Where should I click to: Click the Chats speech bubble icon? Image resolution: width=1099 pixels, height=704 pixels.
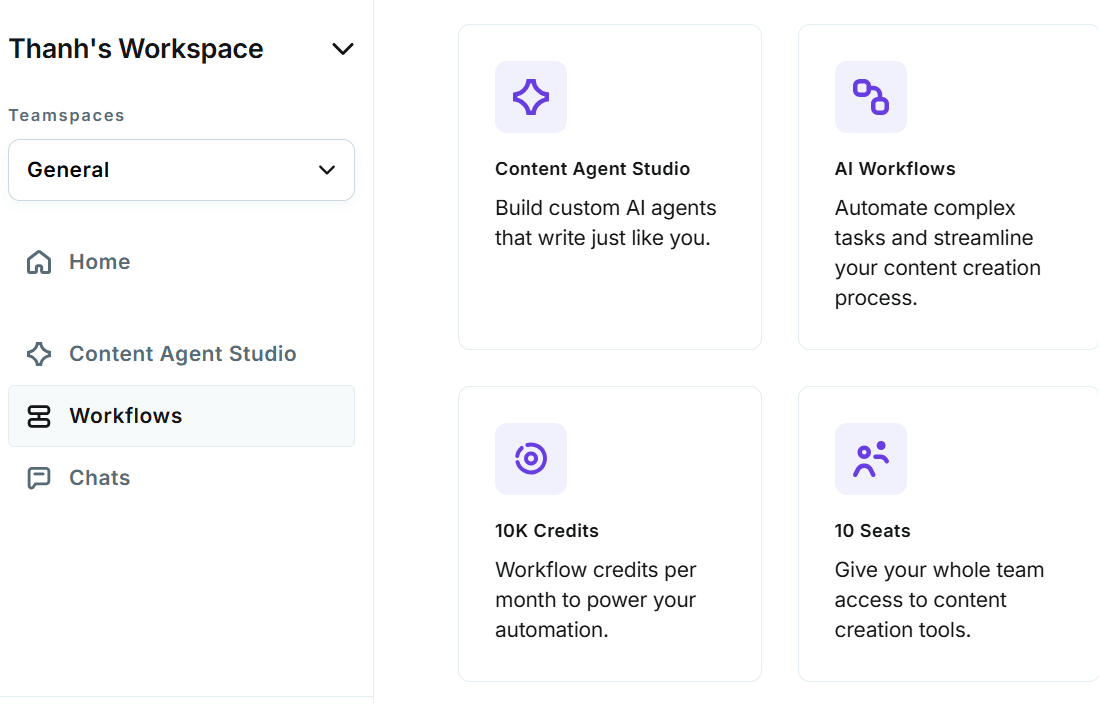click(x=39, y=478)
